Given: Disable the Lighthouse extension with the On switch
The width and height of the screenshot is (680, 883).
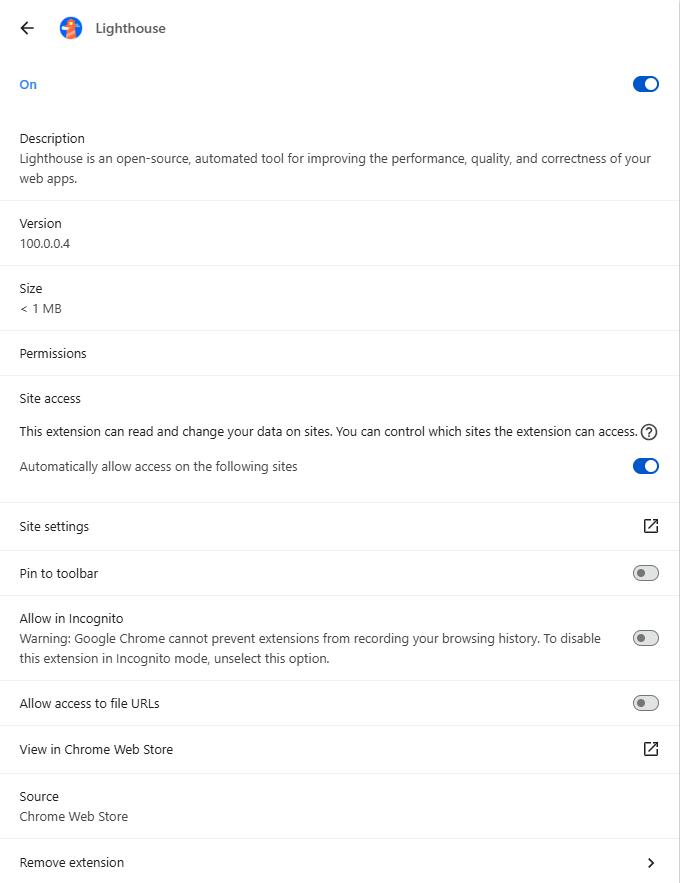Looking at the screenshot, I should pyautogui.click(x=645, y=84).
